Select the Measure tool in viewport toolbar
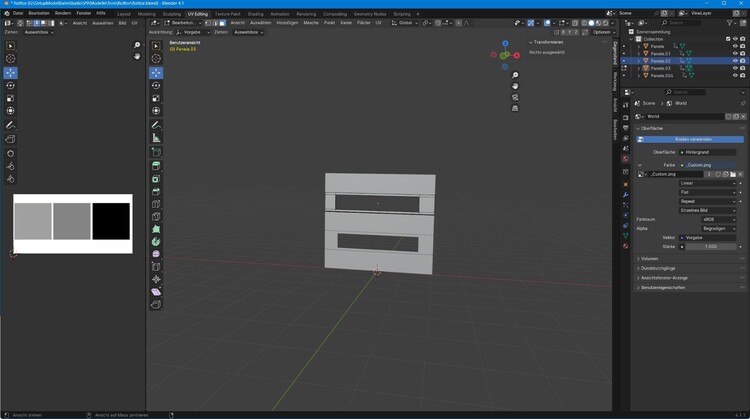Screen dimensions: 750x419 coord(156,138)
